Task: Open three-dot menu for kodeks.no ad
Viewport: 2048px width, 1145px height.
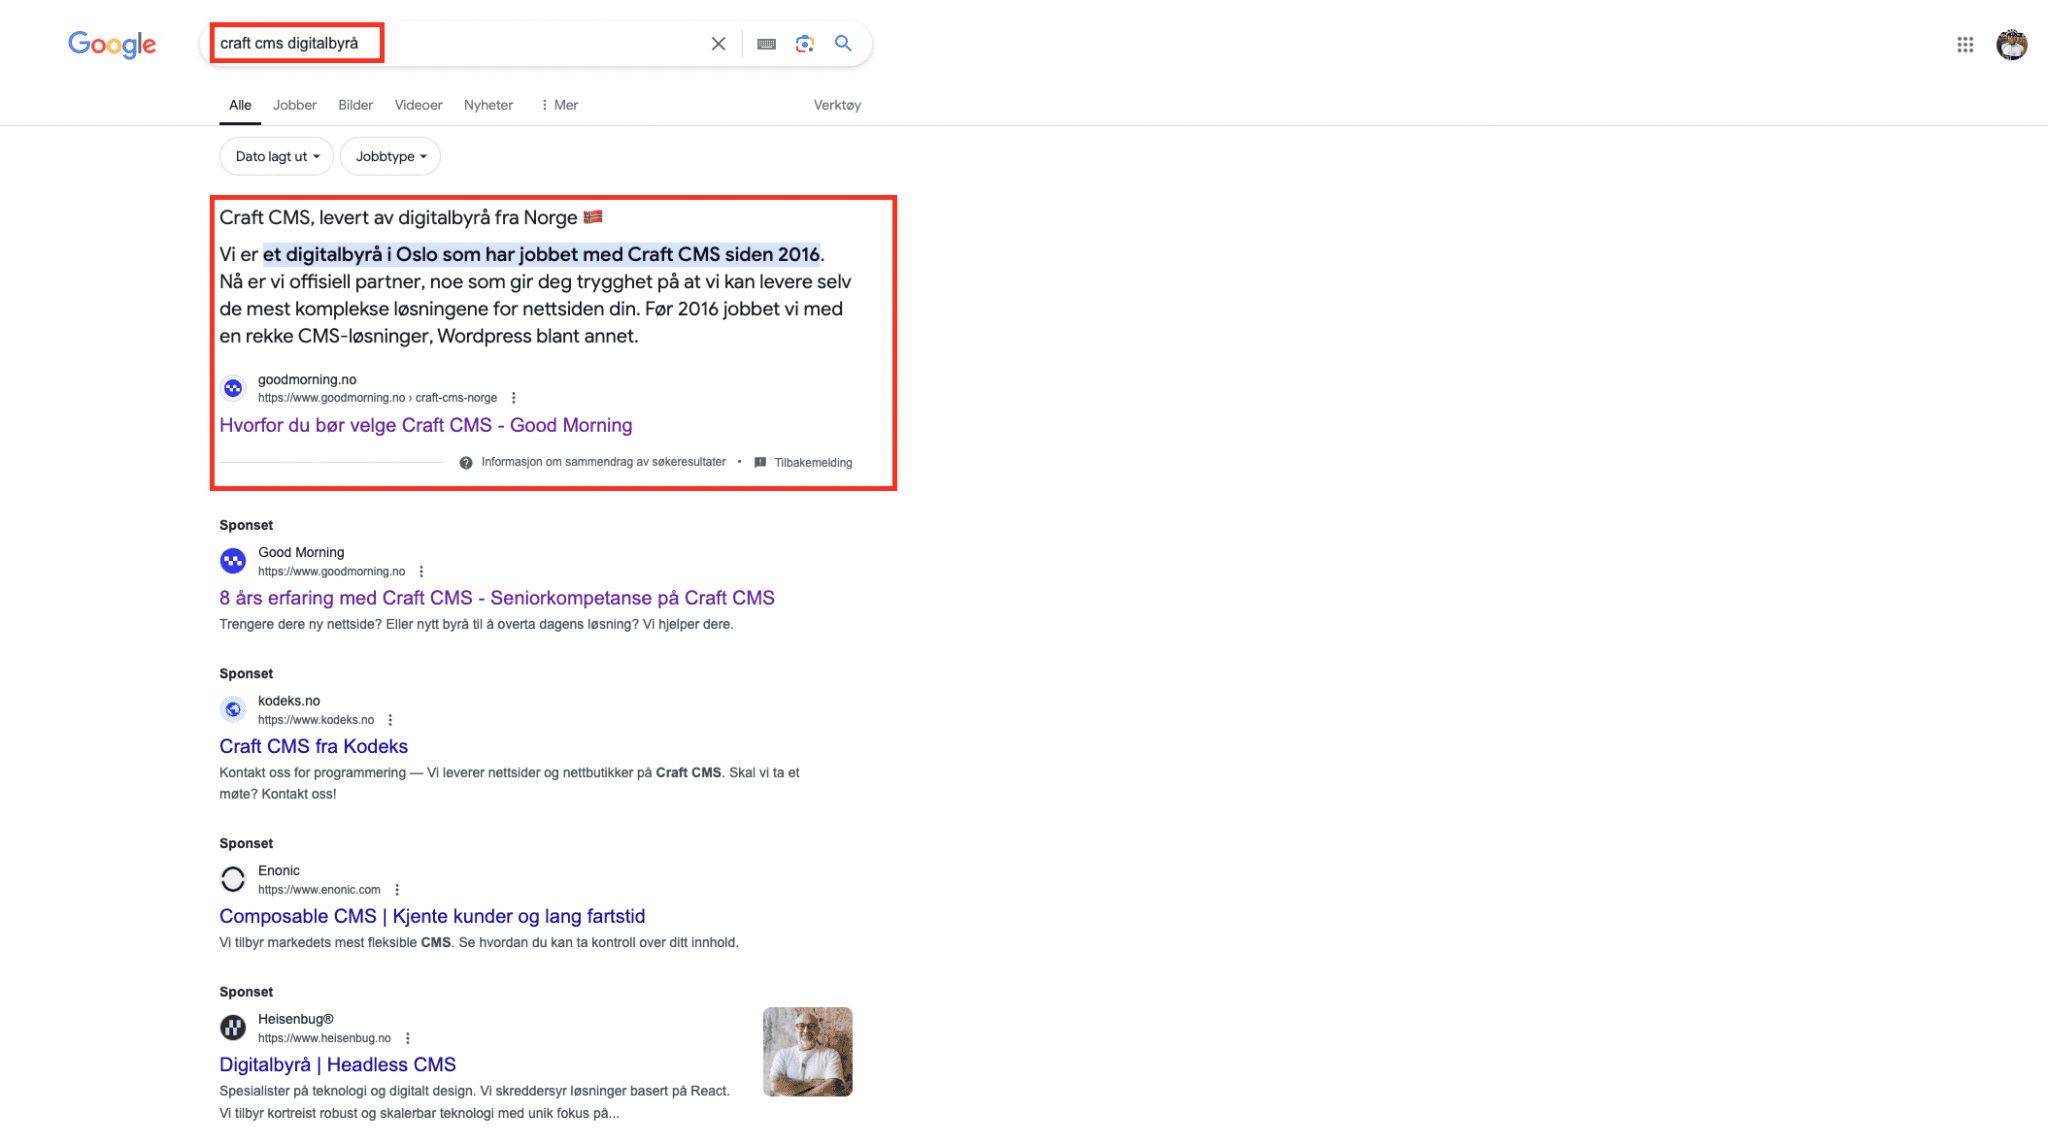Action: pos(390,720)
